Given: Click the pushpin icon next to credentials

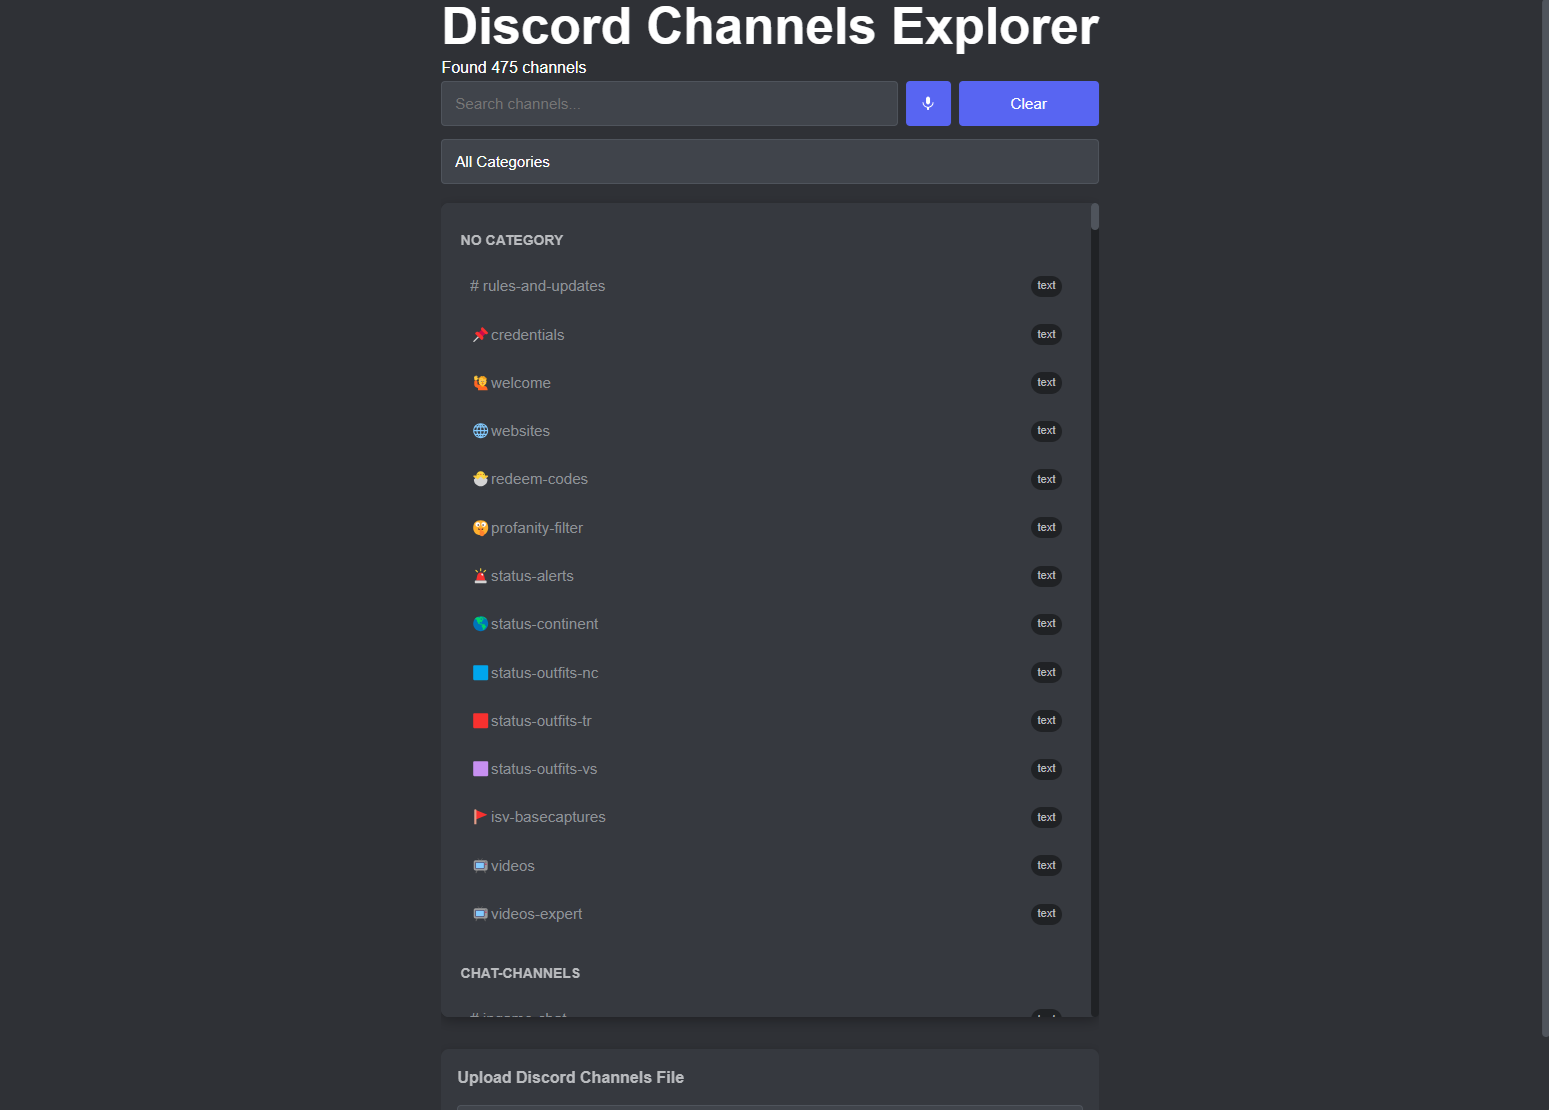Looking at the screenshot, I should coord(480,334).
